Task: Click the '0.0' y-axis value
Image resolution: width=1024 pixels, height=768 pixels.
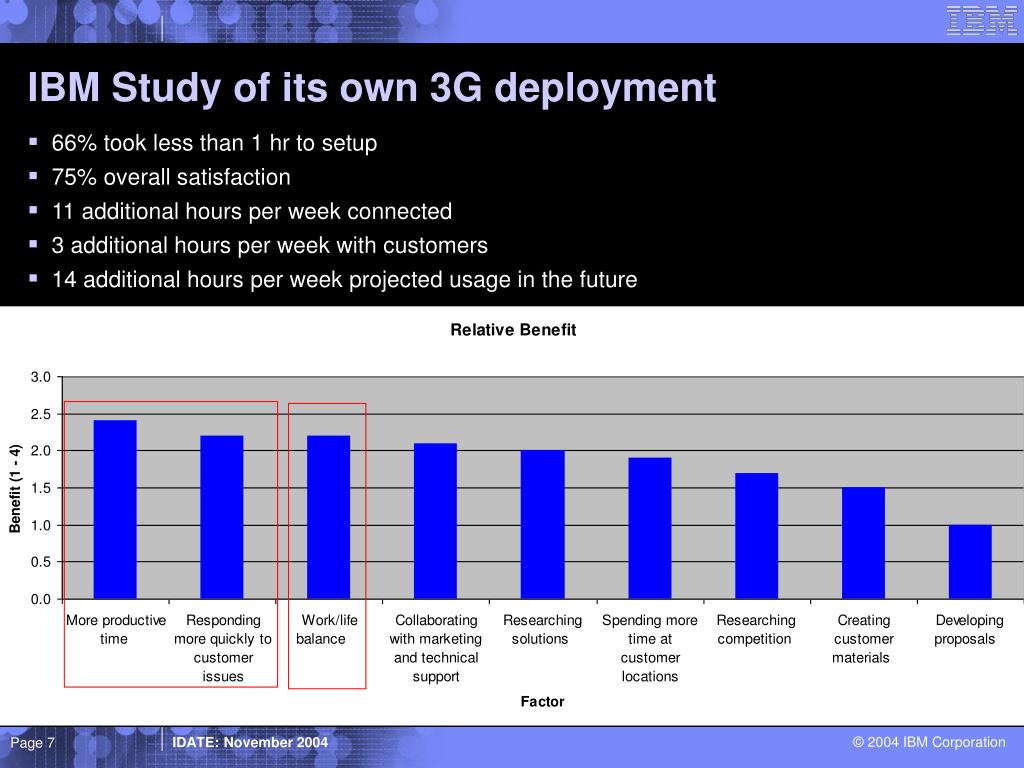Action: (x=40, y=599)
